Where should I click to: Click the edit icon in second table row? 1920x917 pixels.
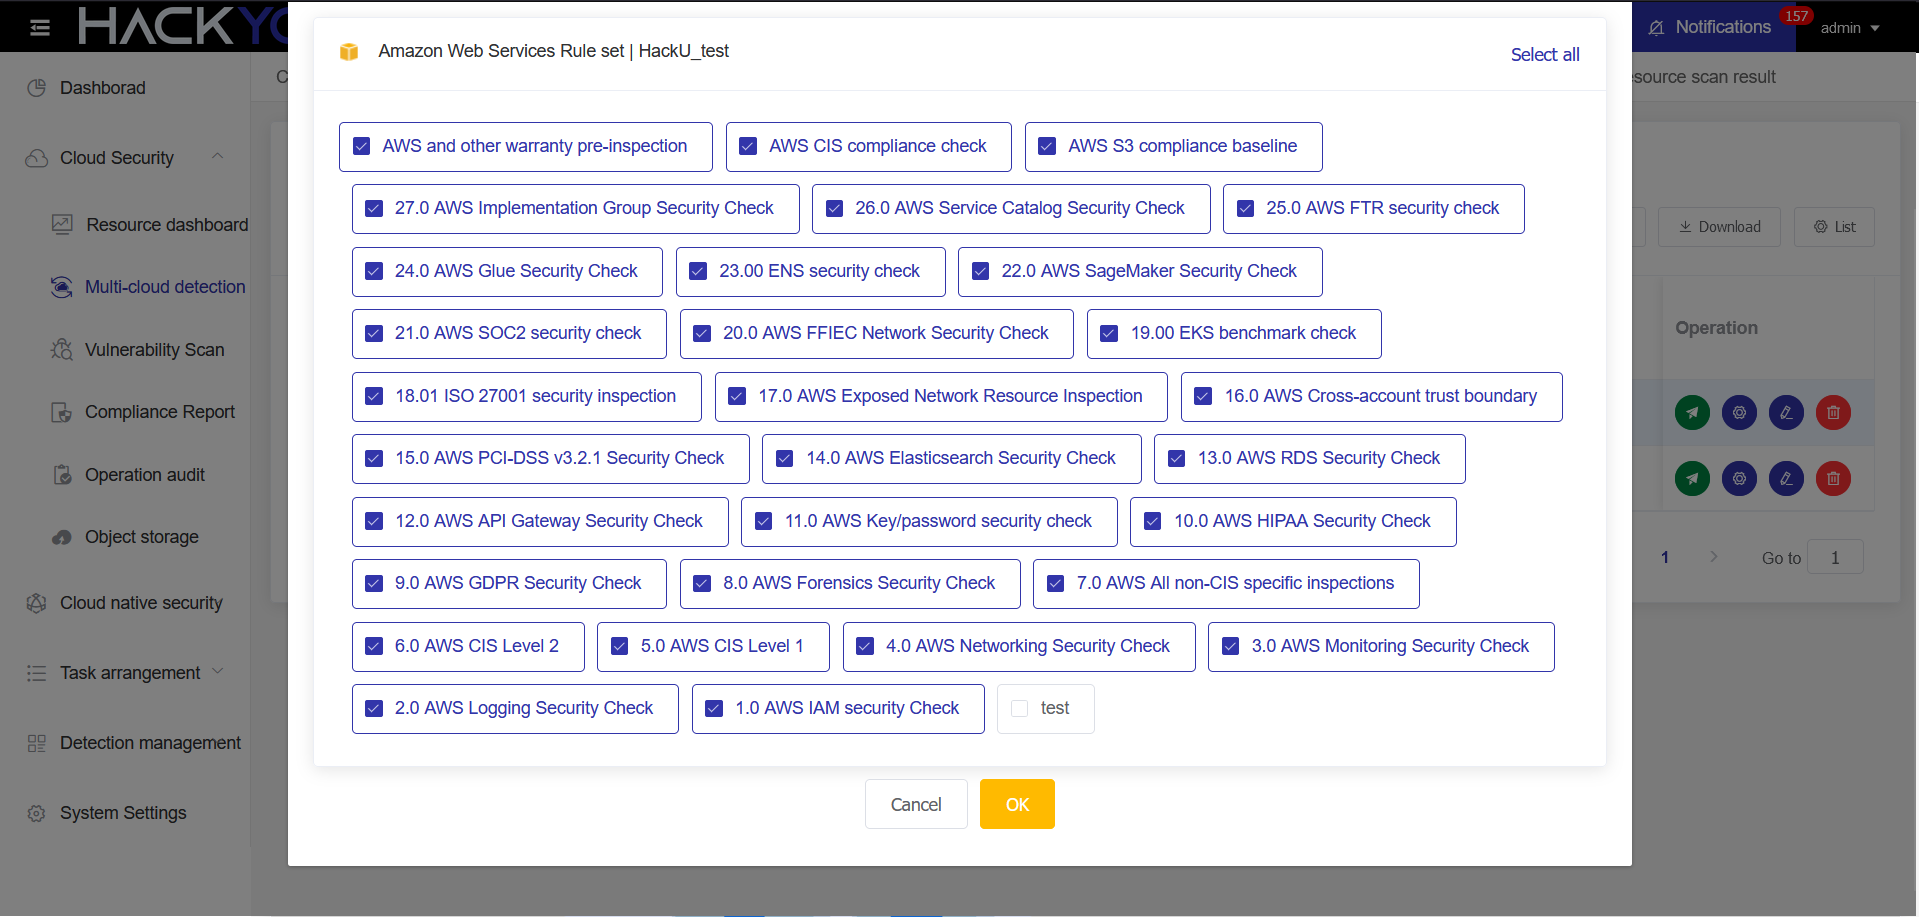tap(1786, 478)
